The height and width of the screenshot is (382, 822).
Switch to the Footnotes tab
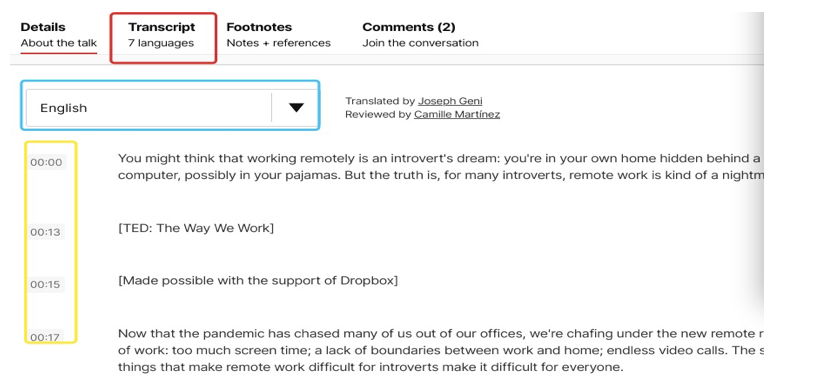point(278,35)
